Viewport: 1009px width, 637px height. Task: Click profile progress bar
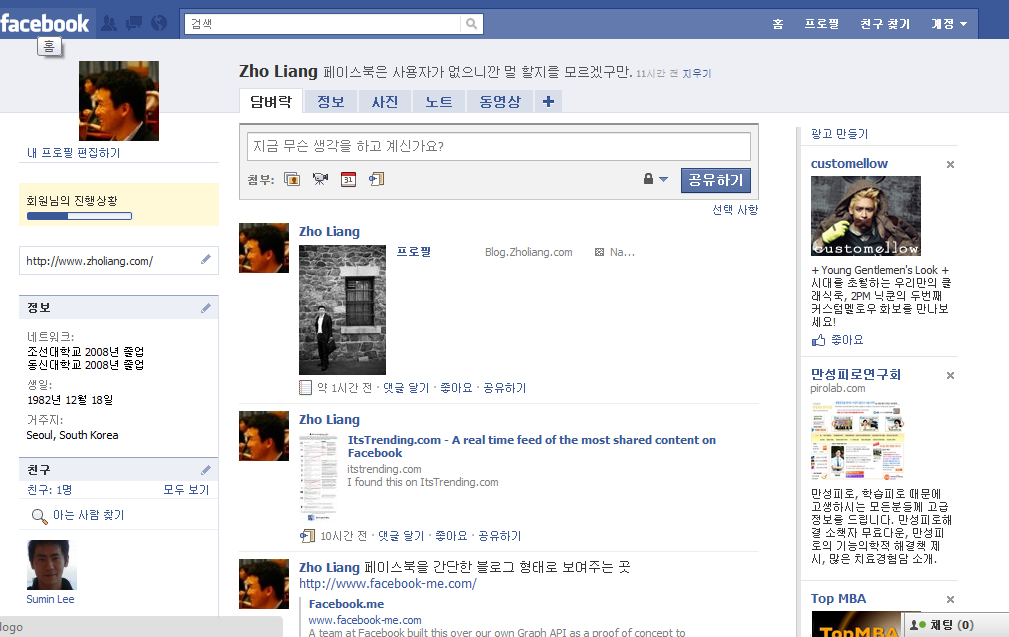[79, 216]
